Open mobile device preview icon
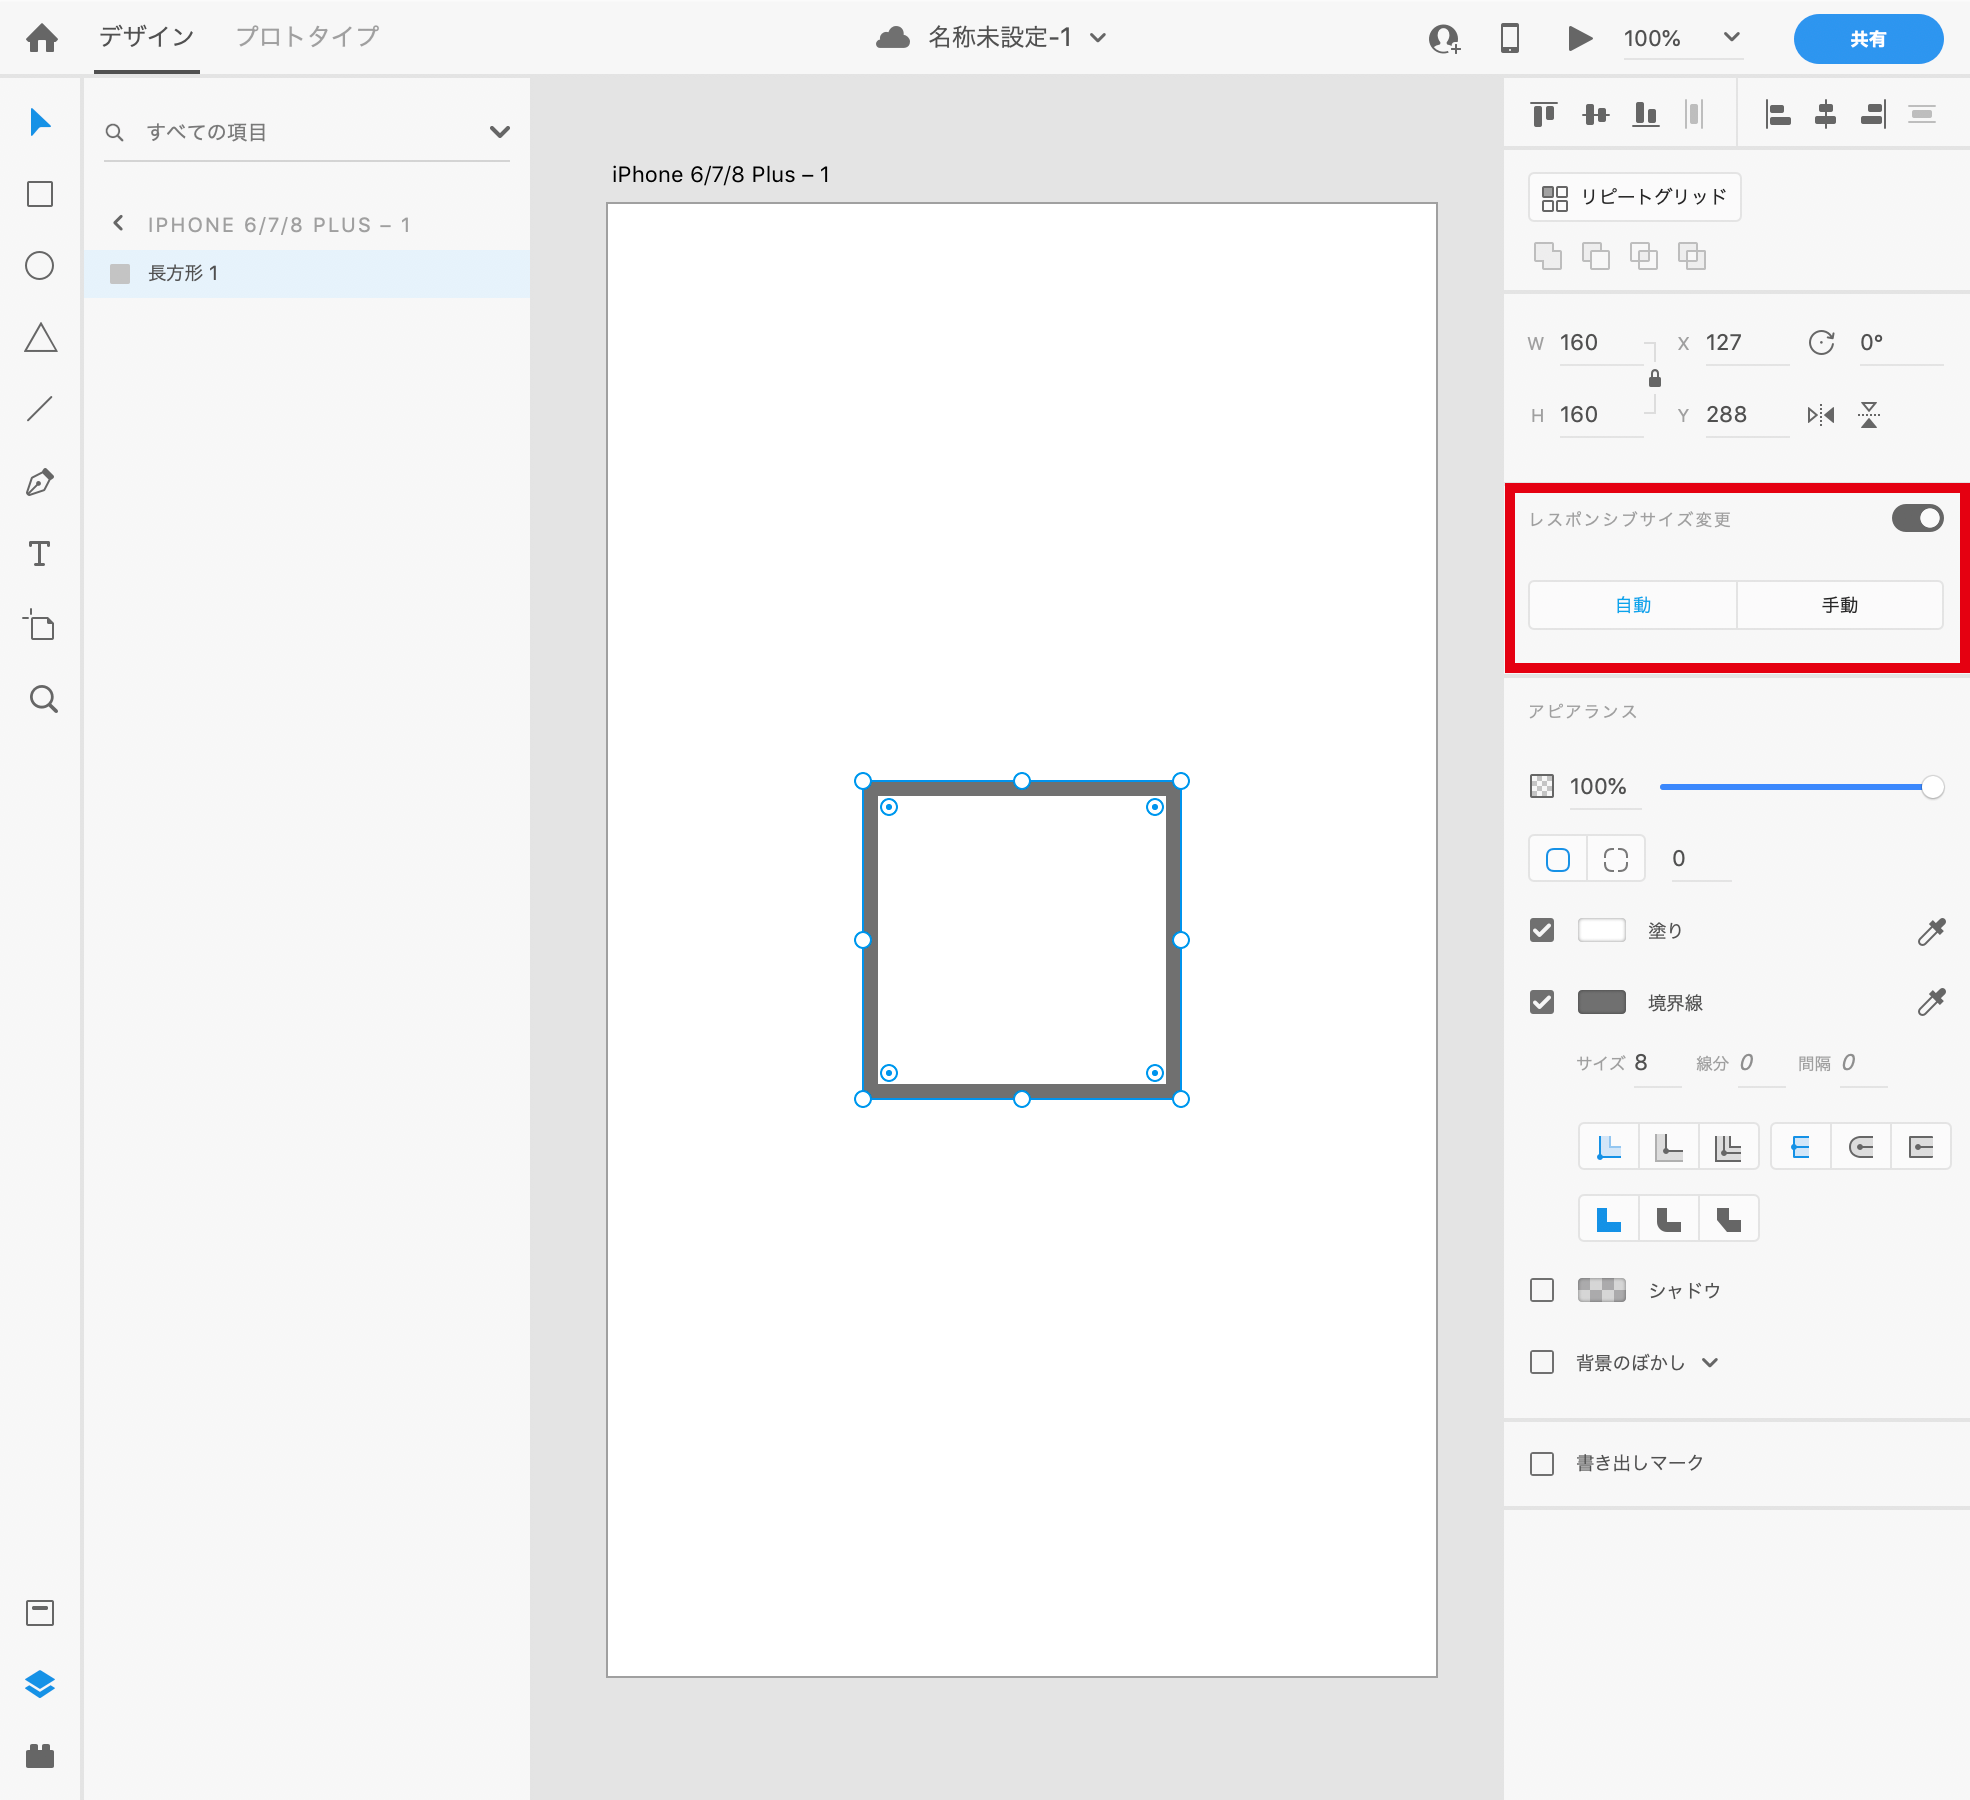The height and width of the screenshot is (1800, 1970). pos(1510,38)
